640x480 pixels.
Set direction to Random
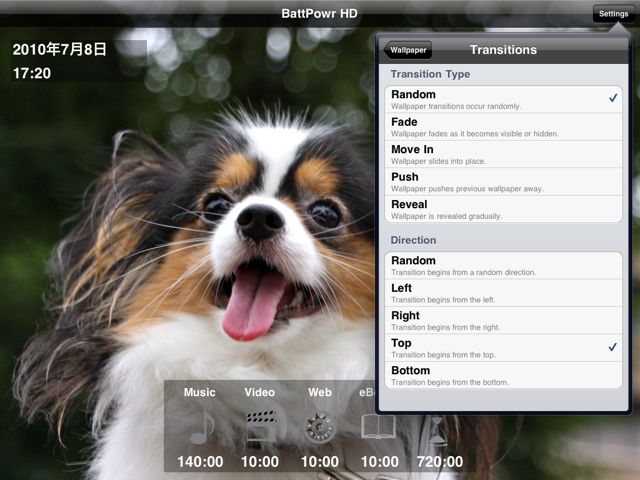503,266
